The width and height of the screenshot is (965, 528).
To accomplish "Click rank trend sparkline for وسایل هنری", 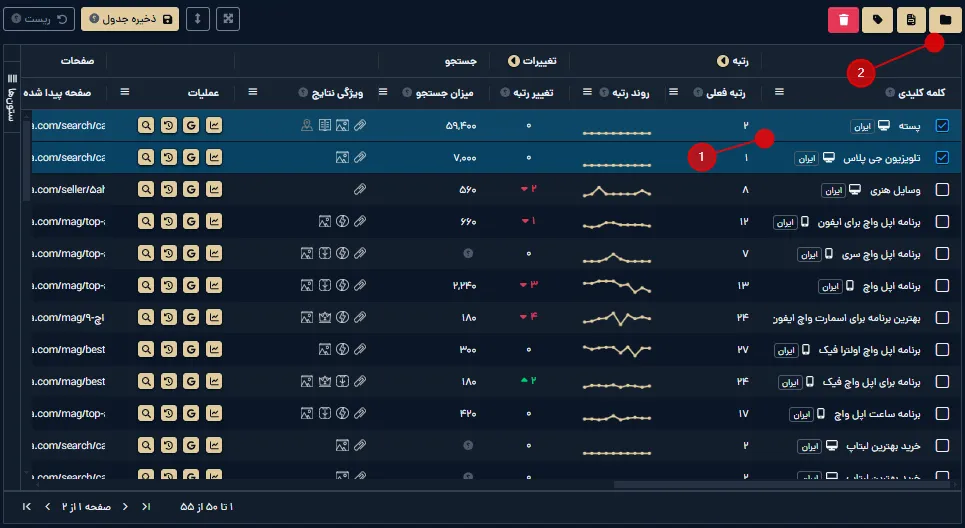I will [617, 191].
